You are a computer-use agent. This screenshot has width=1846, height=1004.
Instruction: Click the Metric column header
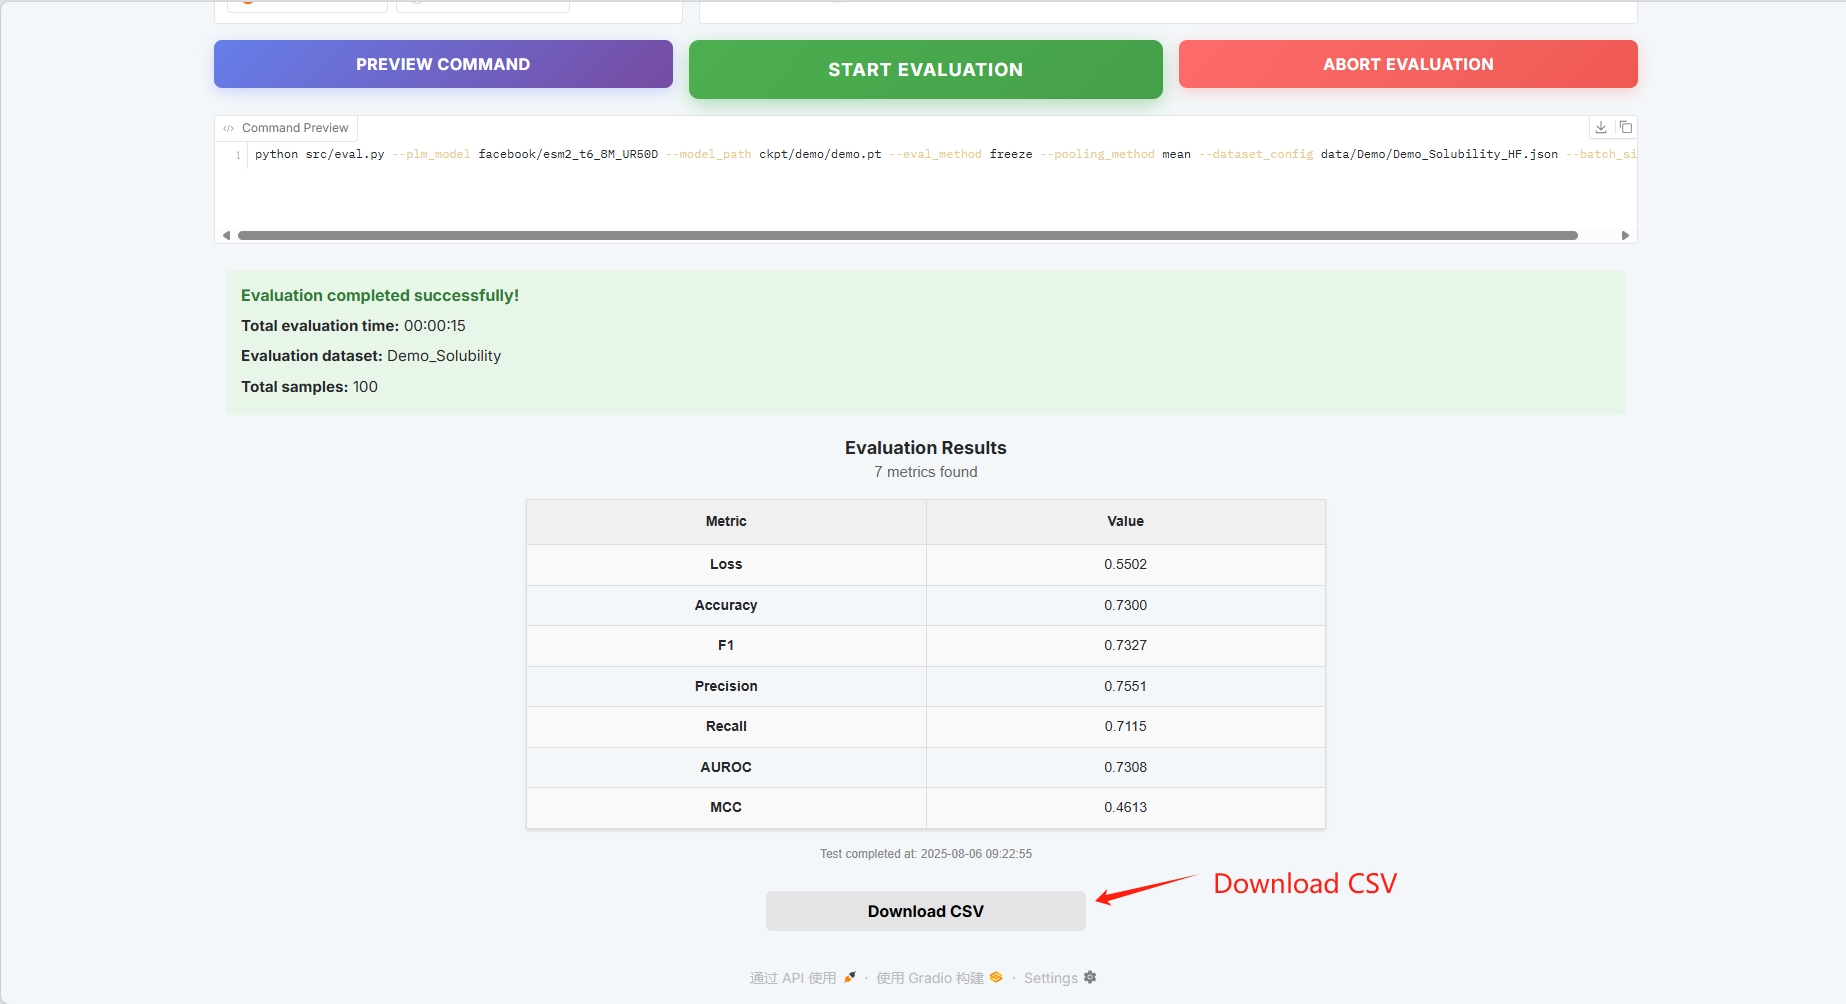click(726, 521)
